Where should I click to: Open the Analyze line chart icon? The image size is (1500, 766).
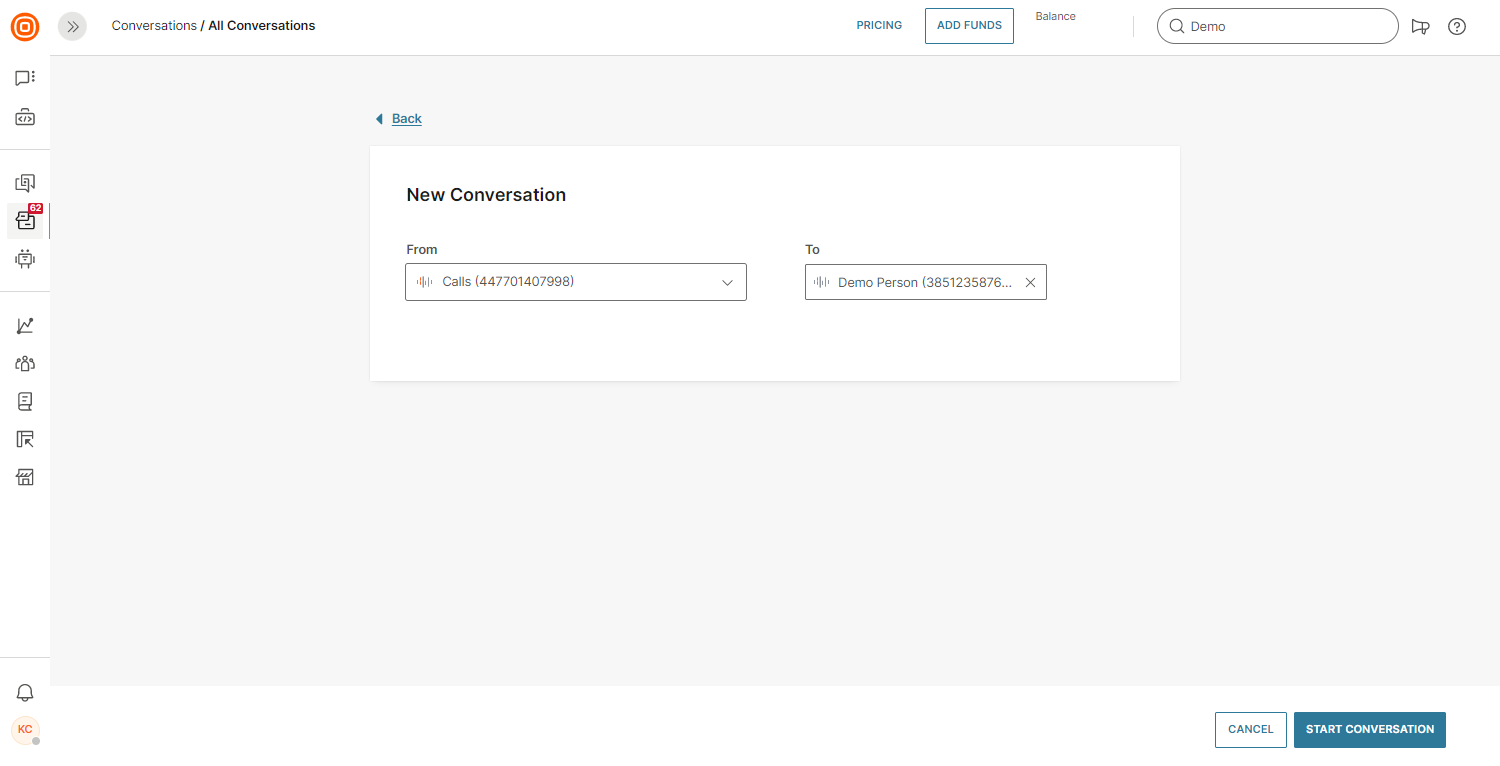point(25,326)
